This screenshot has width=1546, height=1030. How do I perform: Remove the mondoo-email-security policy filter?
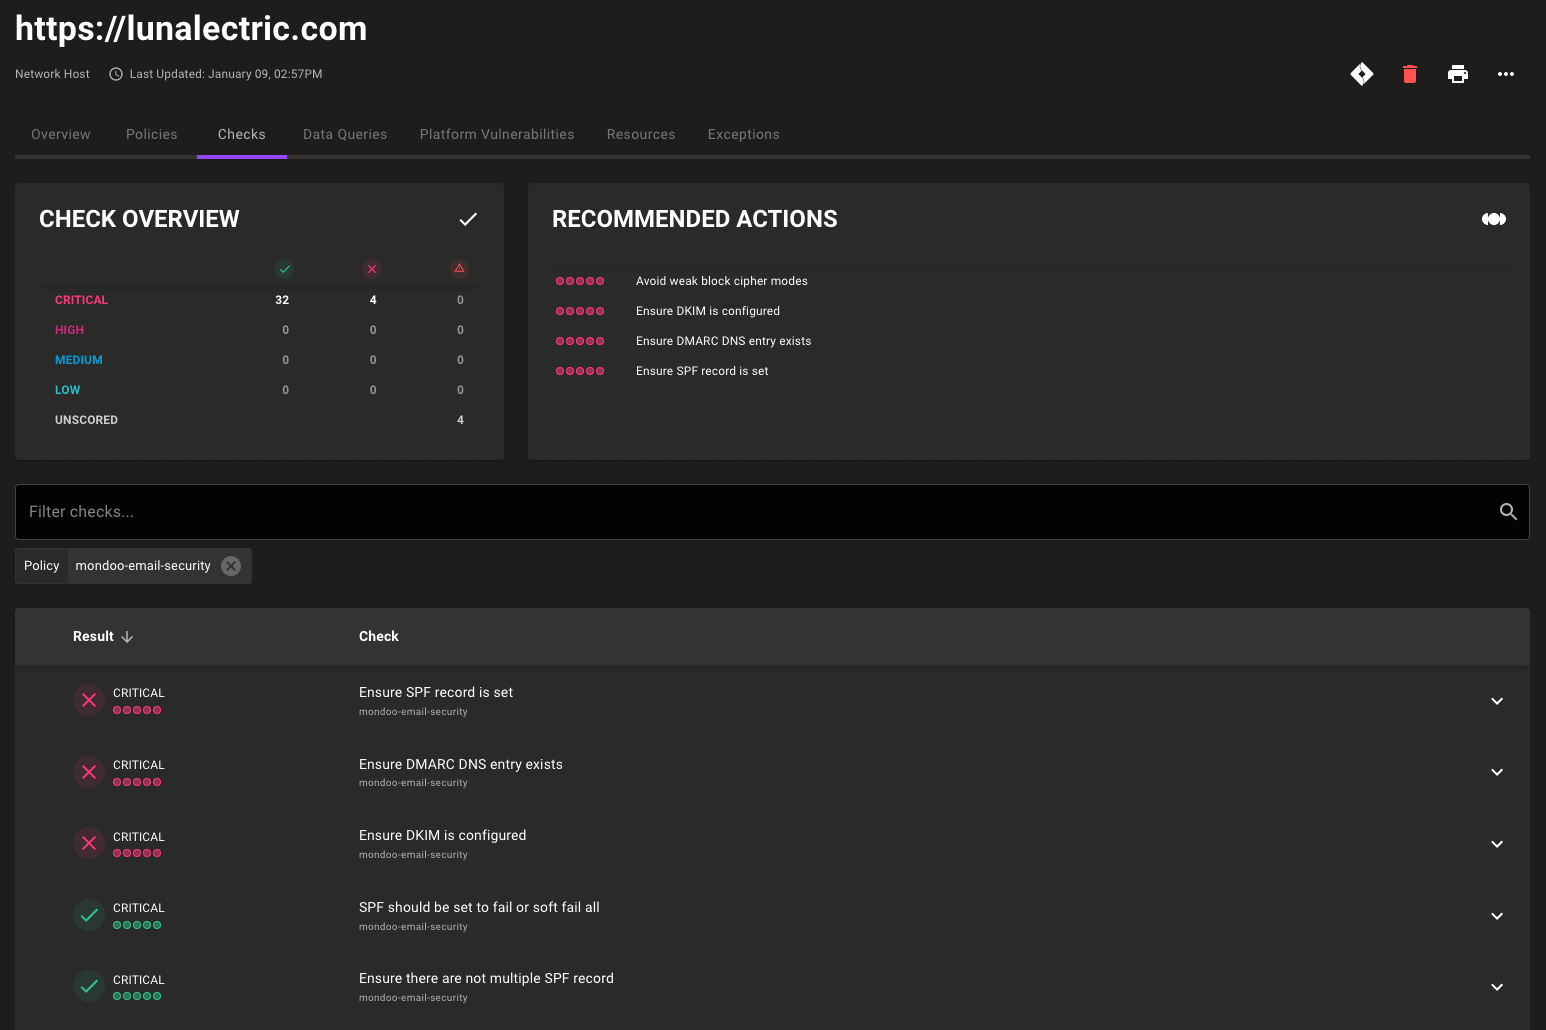point(231,566)
